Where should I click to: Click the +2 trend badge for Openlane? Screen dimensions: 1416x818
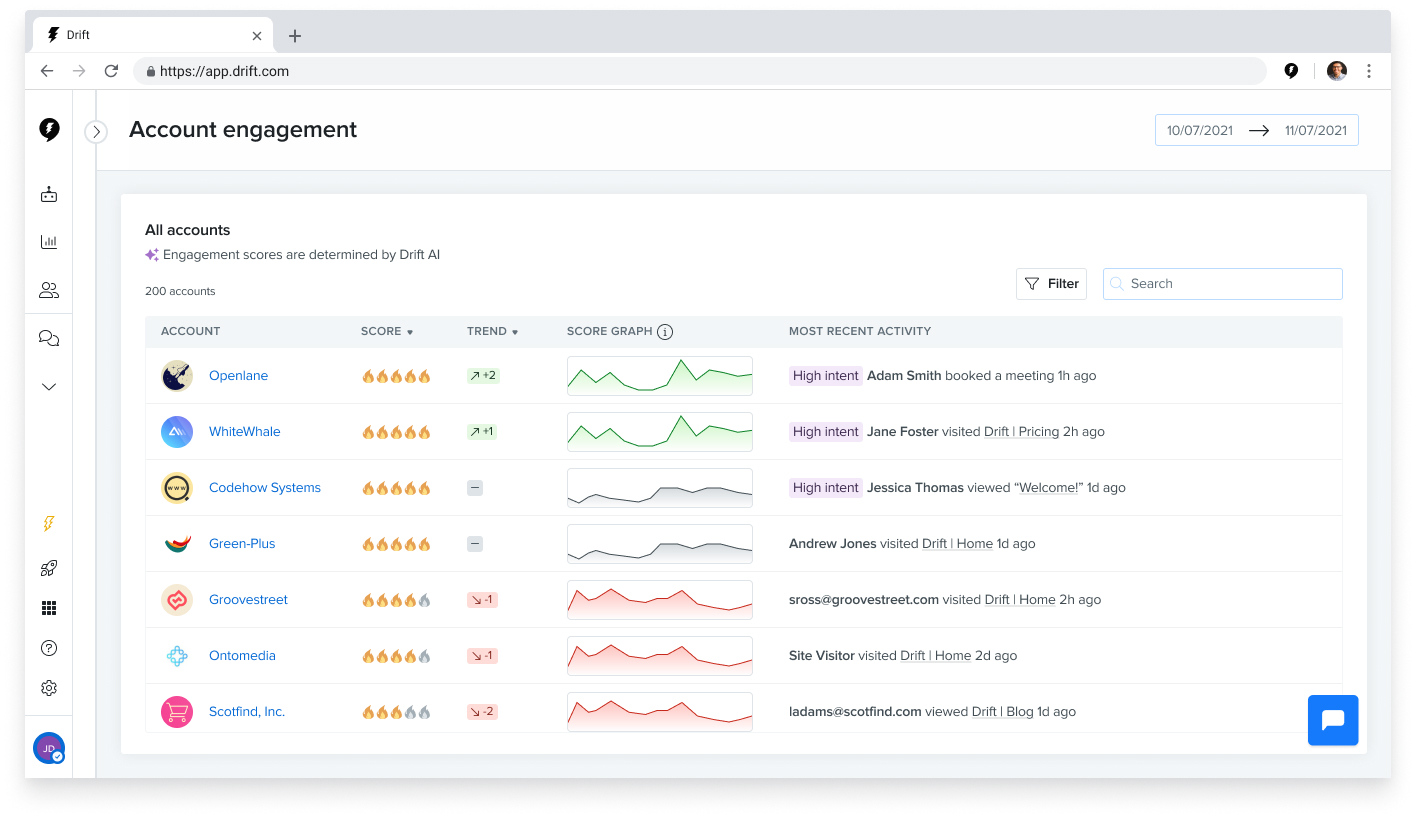483,376
